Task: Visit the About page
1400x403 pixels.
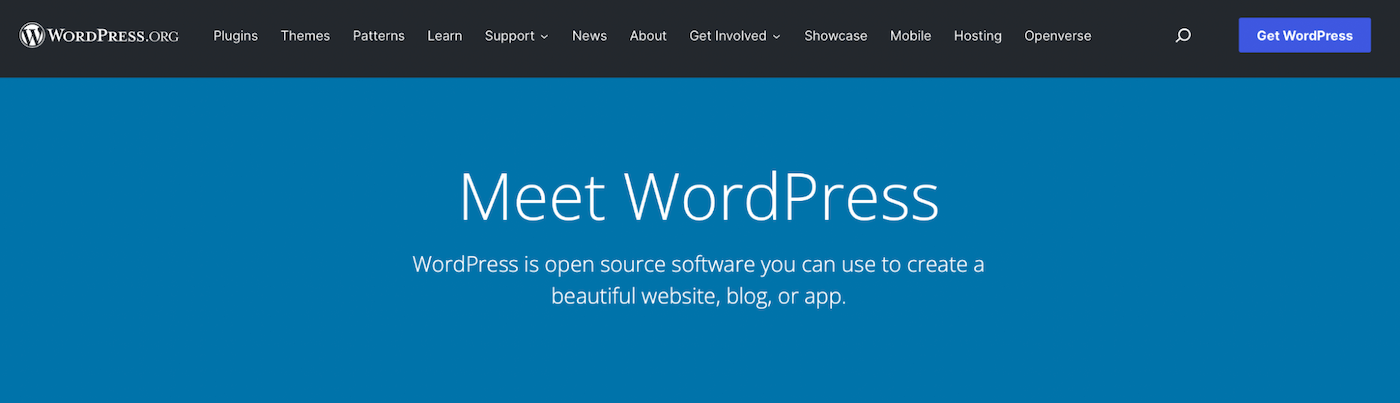Action: [648, 35]
